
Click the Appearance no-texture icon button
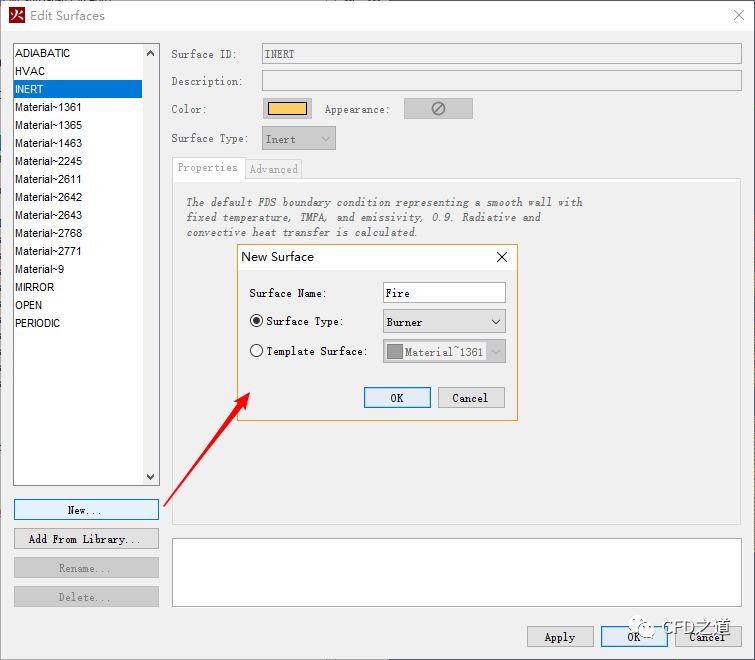[x=438, y=109]
